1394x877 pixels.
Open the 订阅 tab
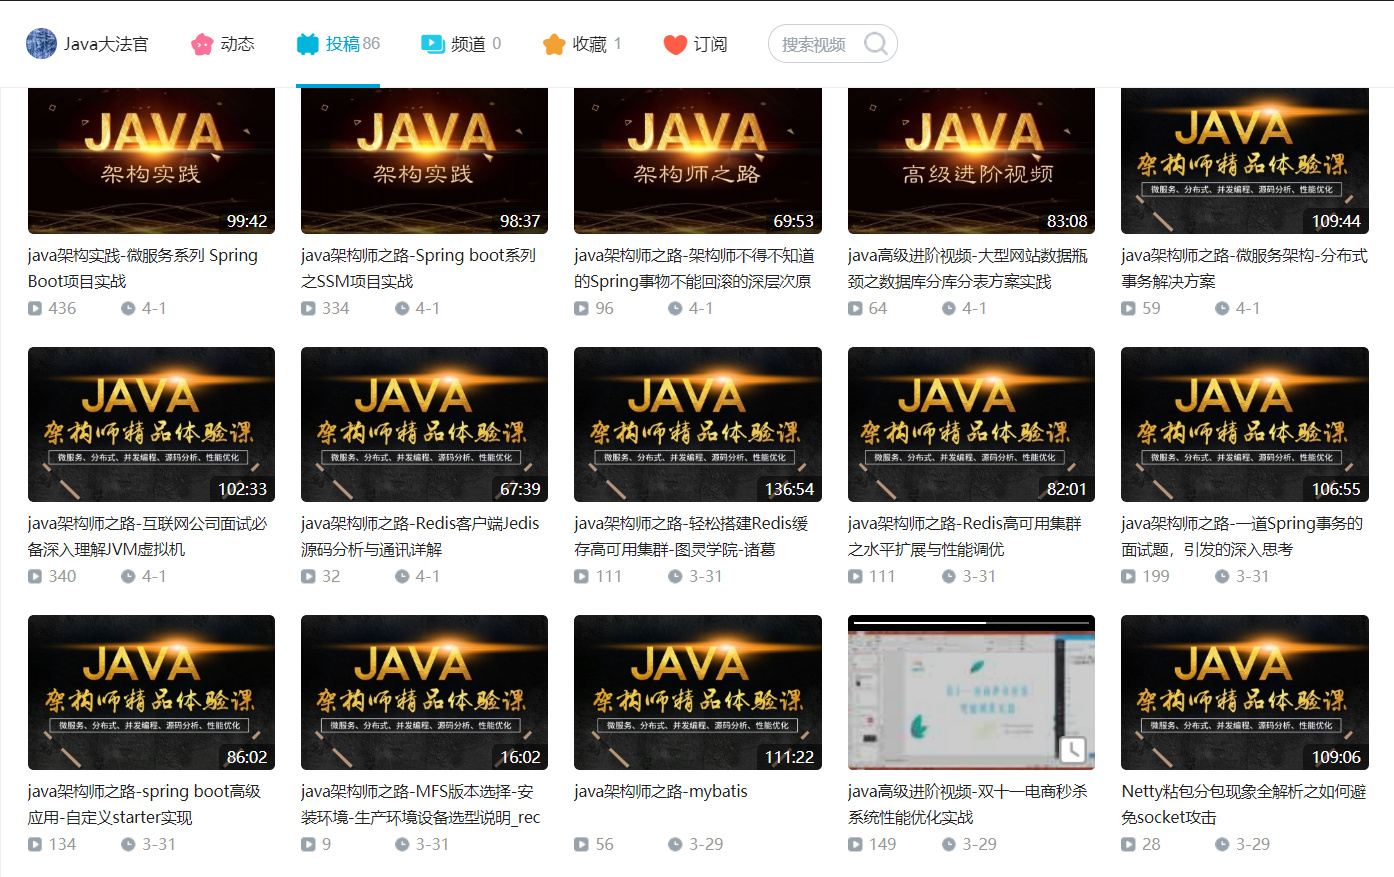tap(695, 44)
